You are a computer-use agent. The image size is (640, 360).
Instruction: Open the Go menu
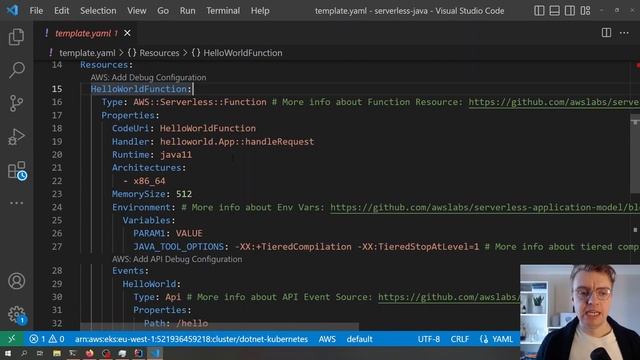pyautogui.click(x=163, y=11)
